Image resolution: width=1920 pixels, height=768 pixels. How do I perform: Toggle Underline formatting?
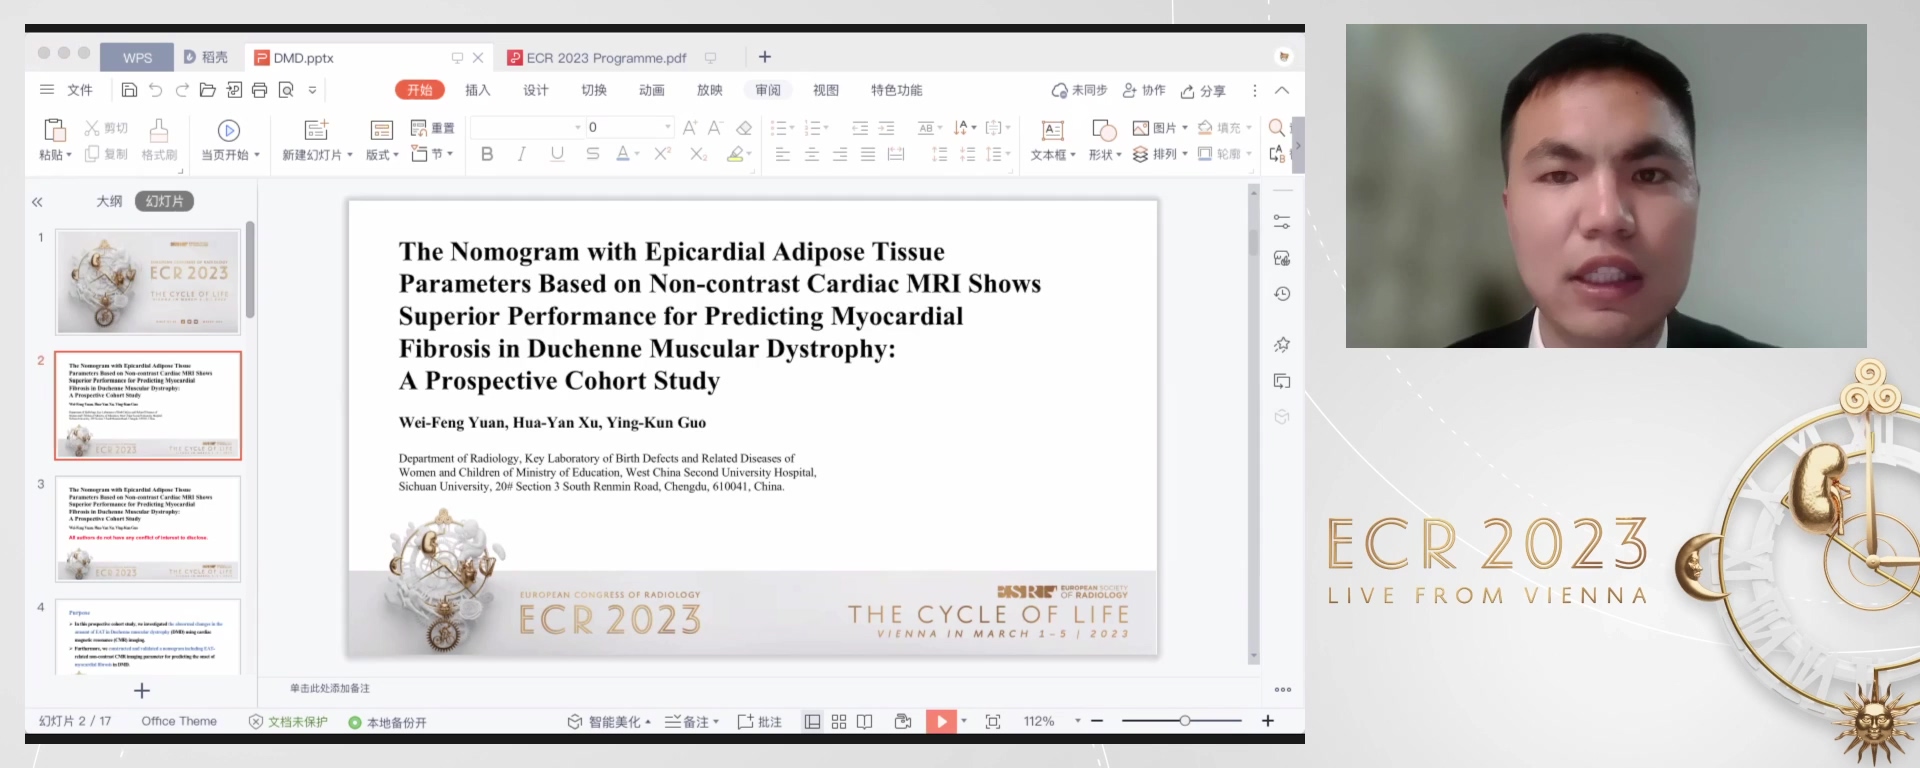pyautogui.click(x=557, y=154)
